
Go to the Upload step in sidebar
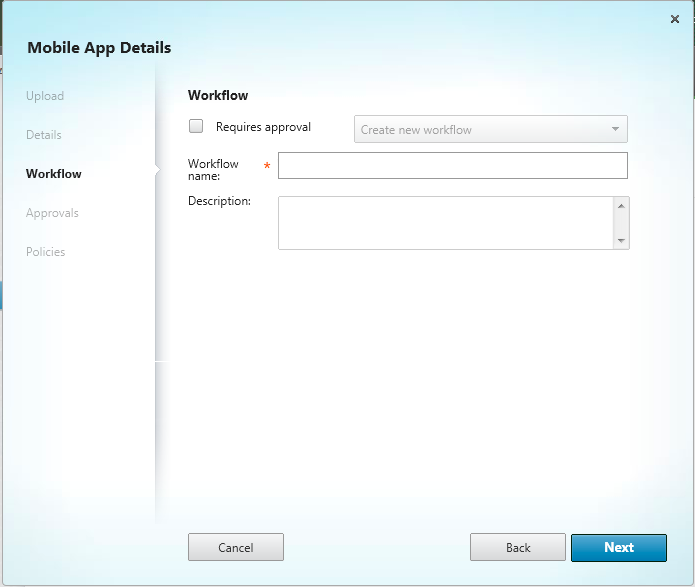(45, 96)
